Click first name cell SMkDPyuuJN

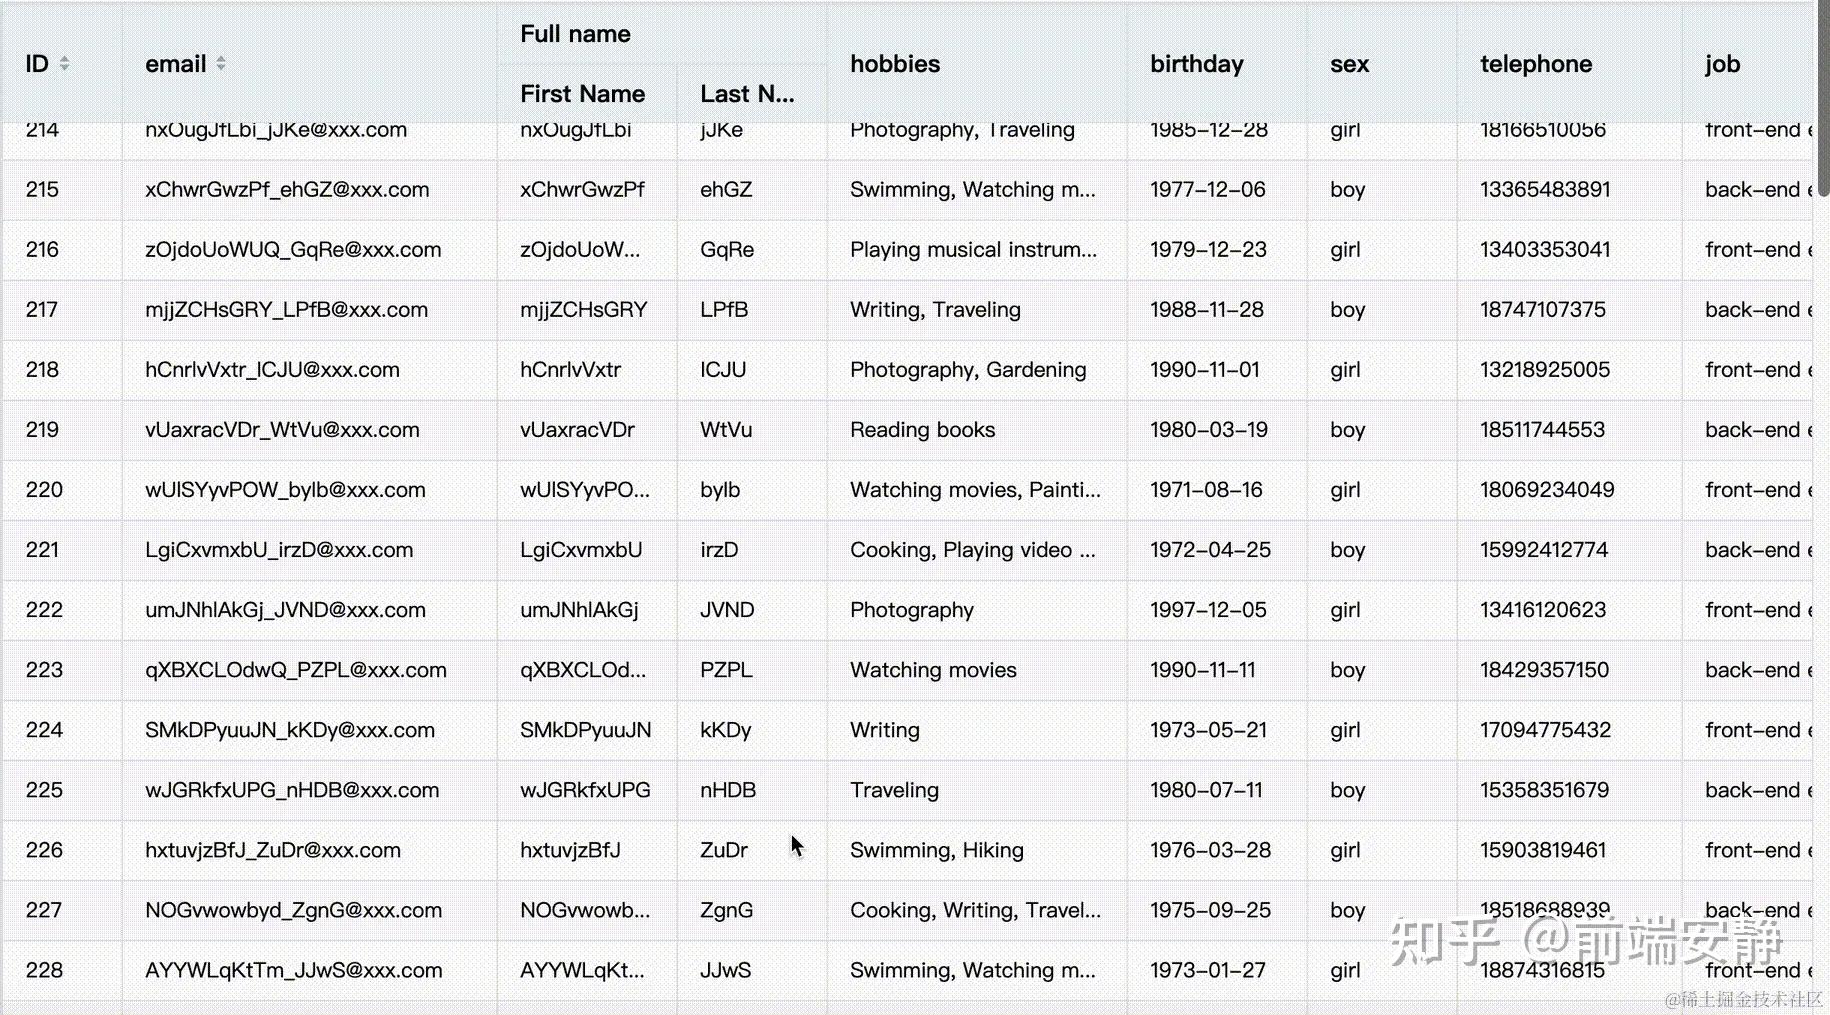pos(585,730)
